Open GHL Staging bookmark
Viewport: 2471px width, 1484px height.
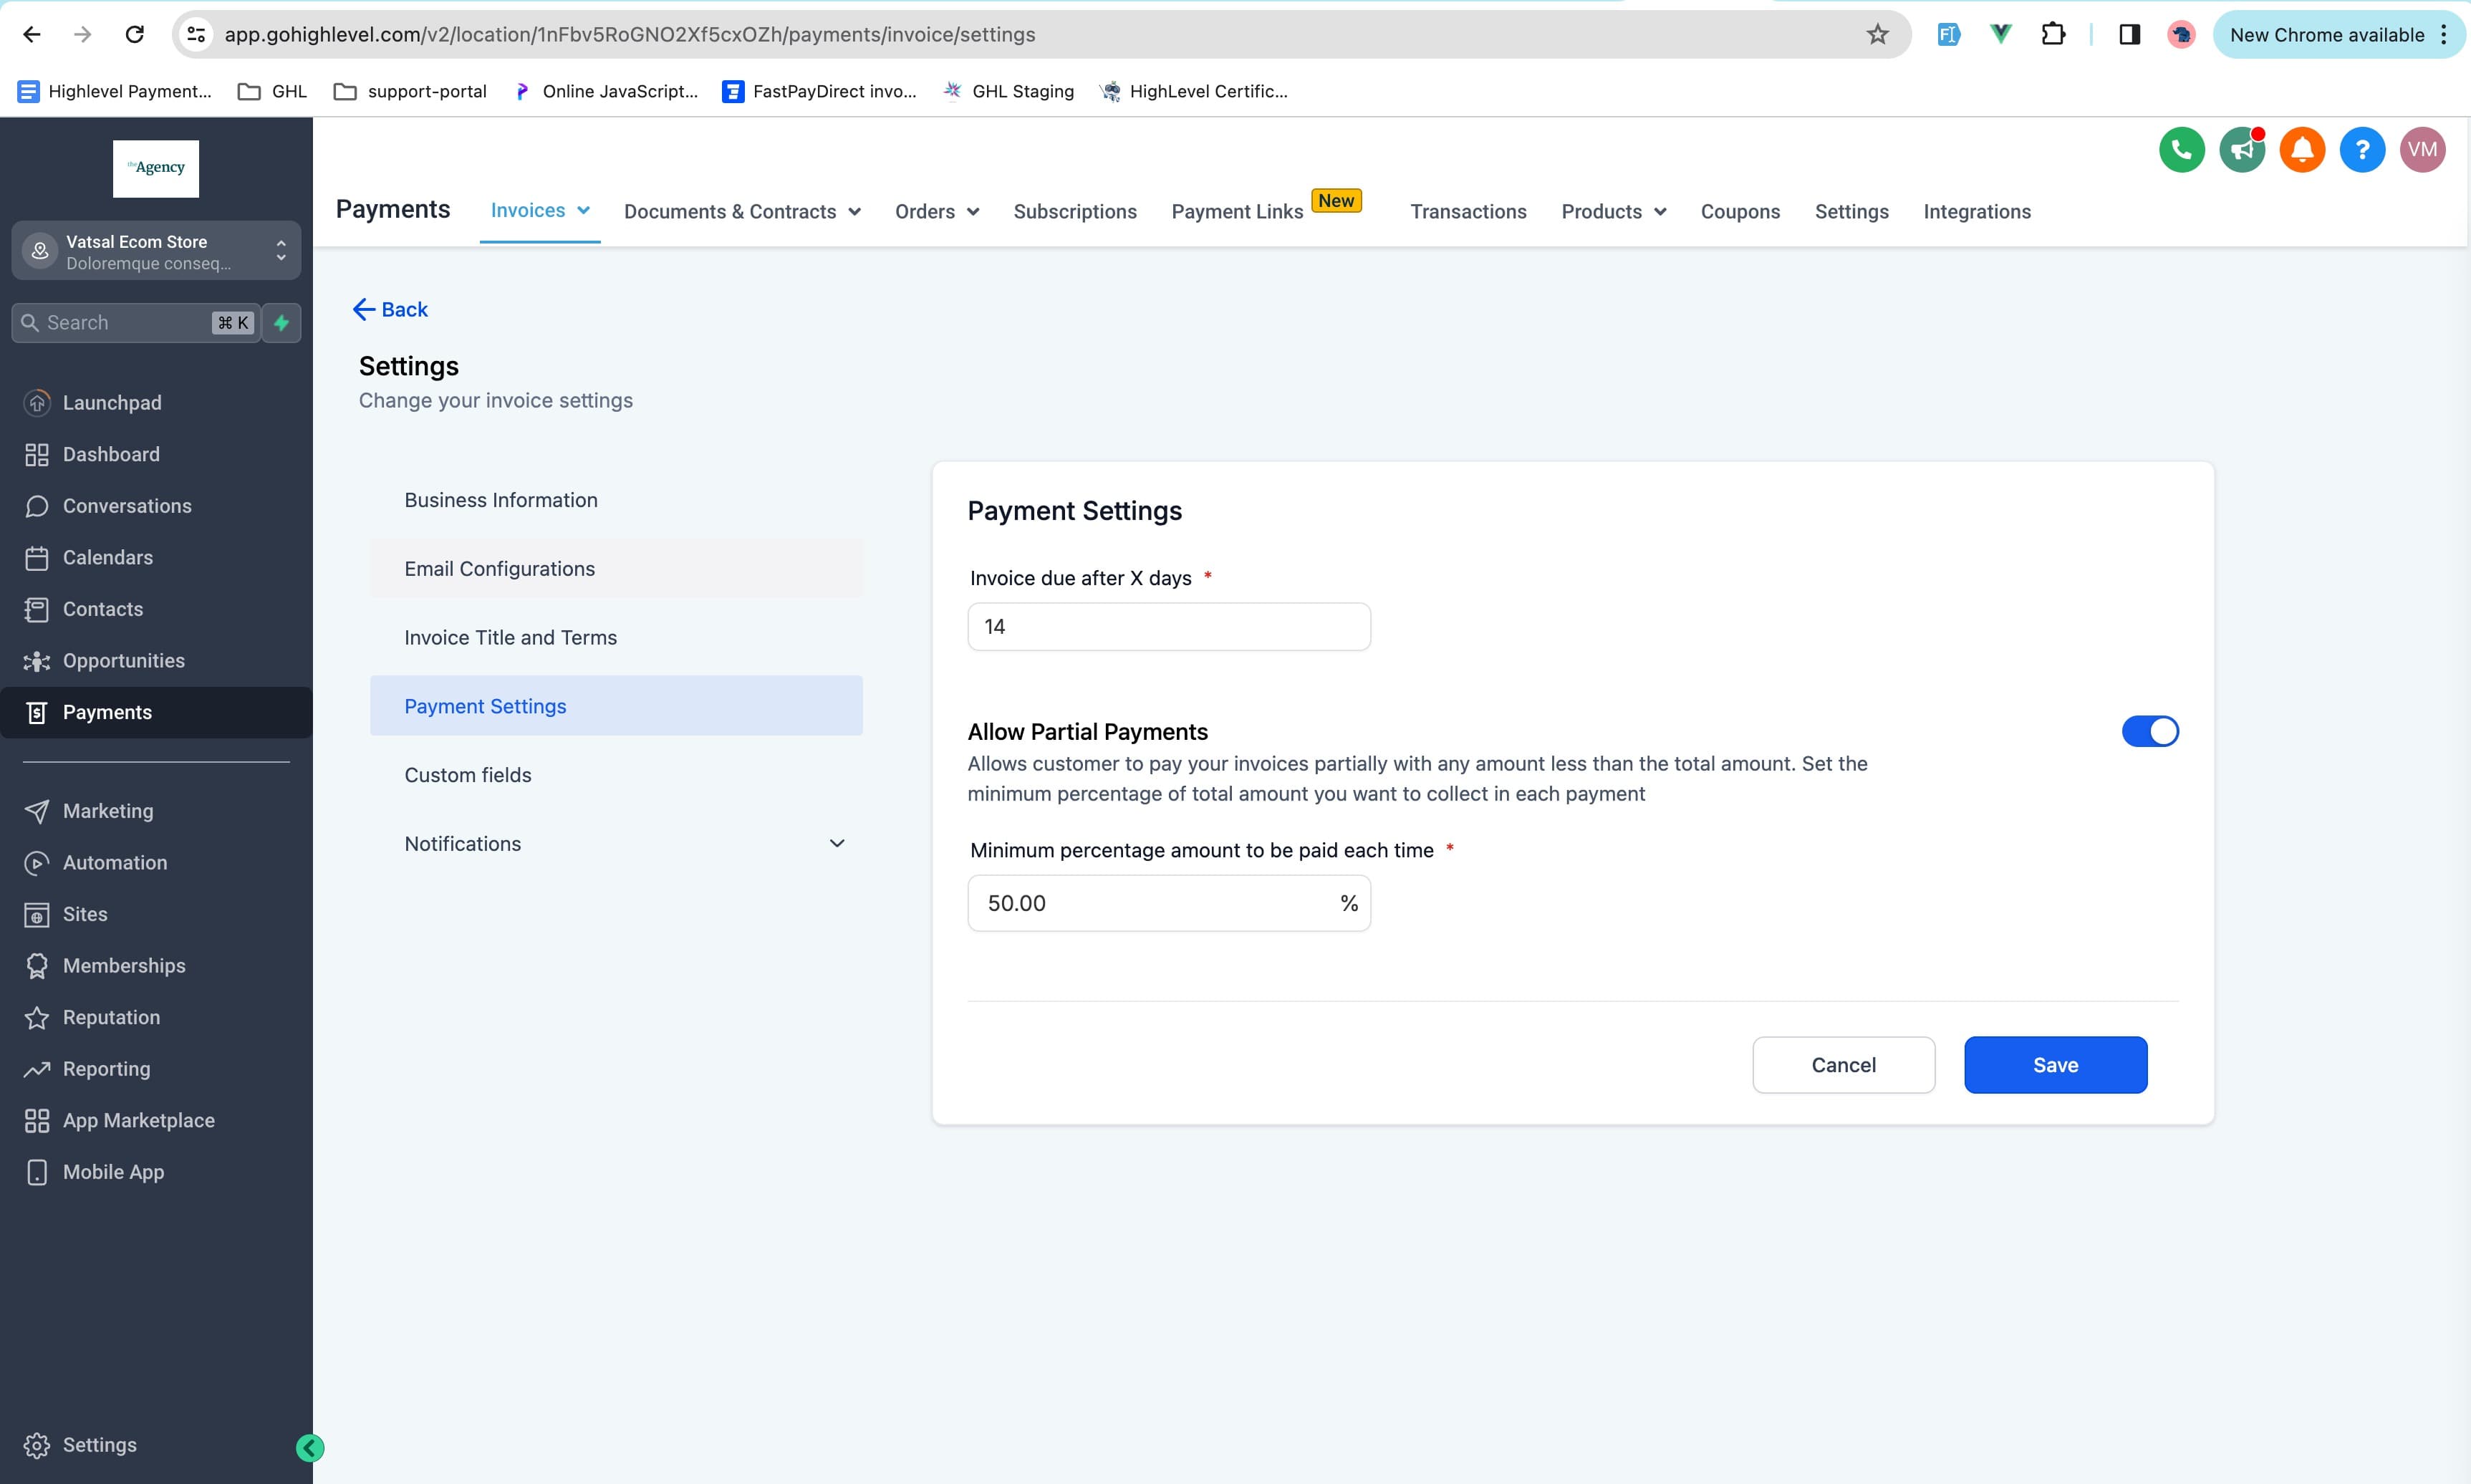(1008, 92)
